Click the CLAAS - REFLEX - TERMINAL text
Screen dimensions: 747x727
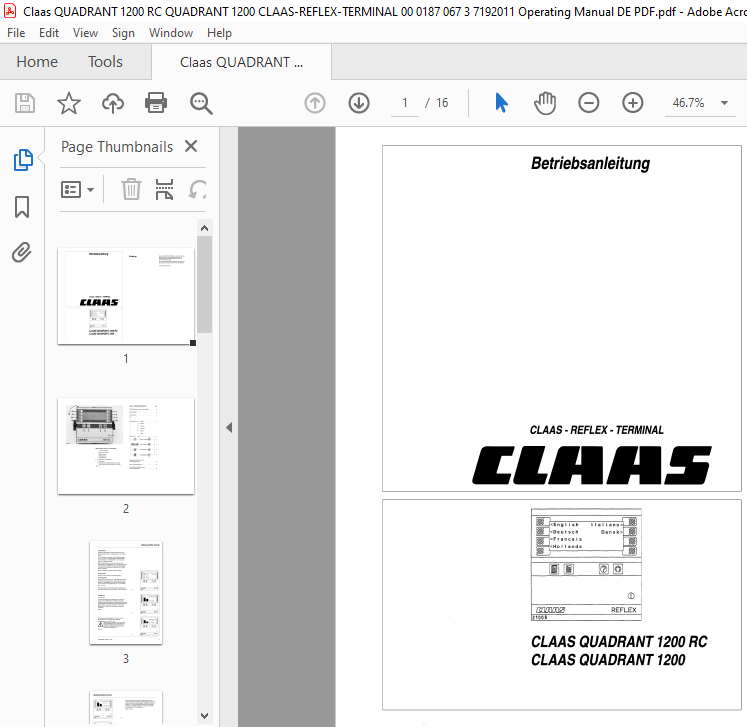pos(596,430)
